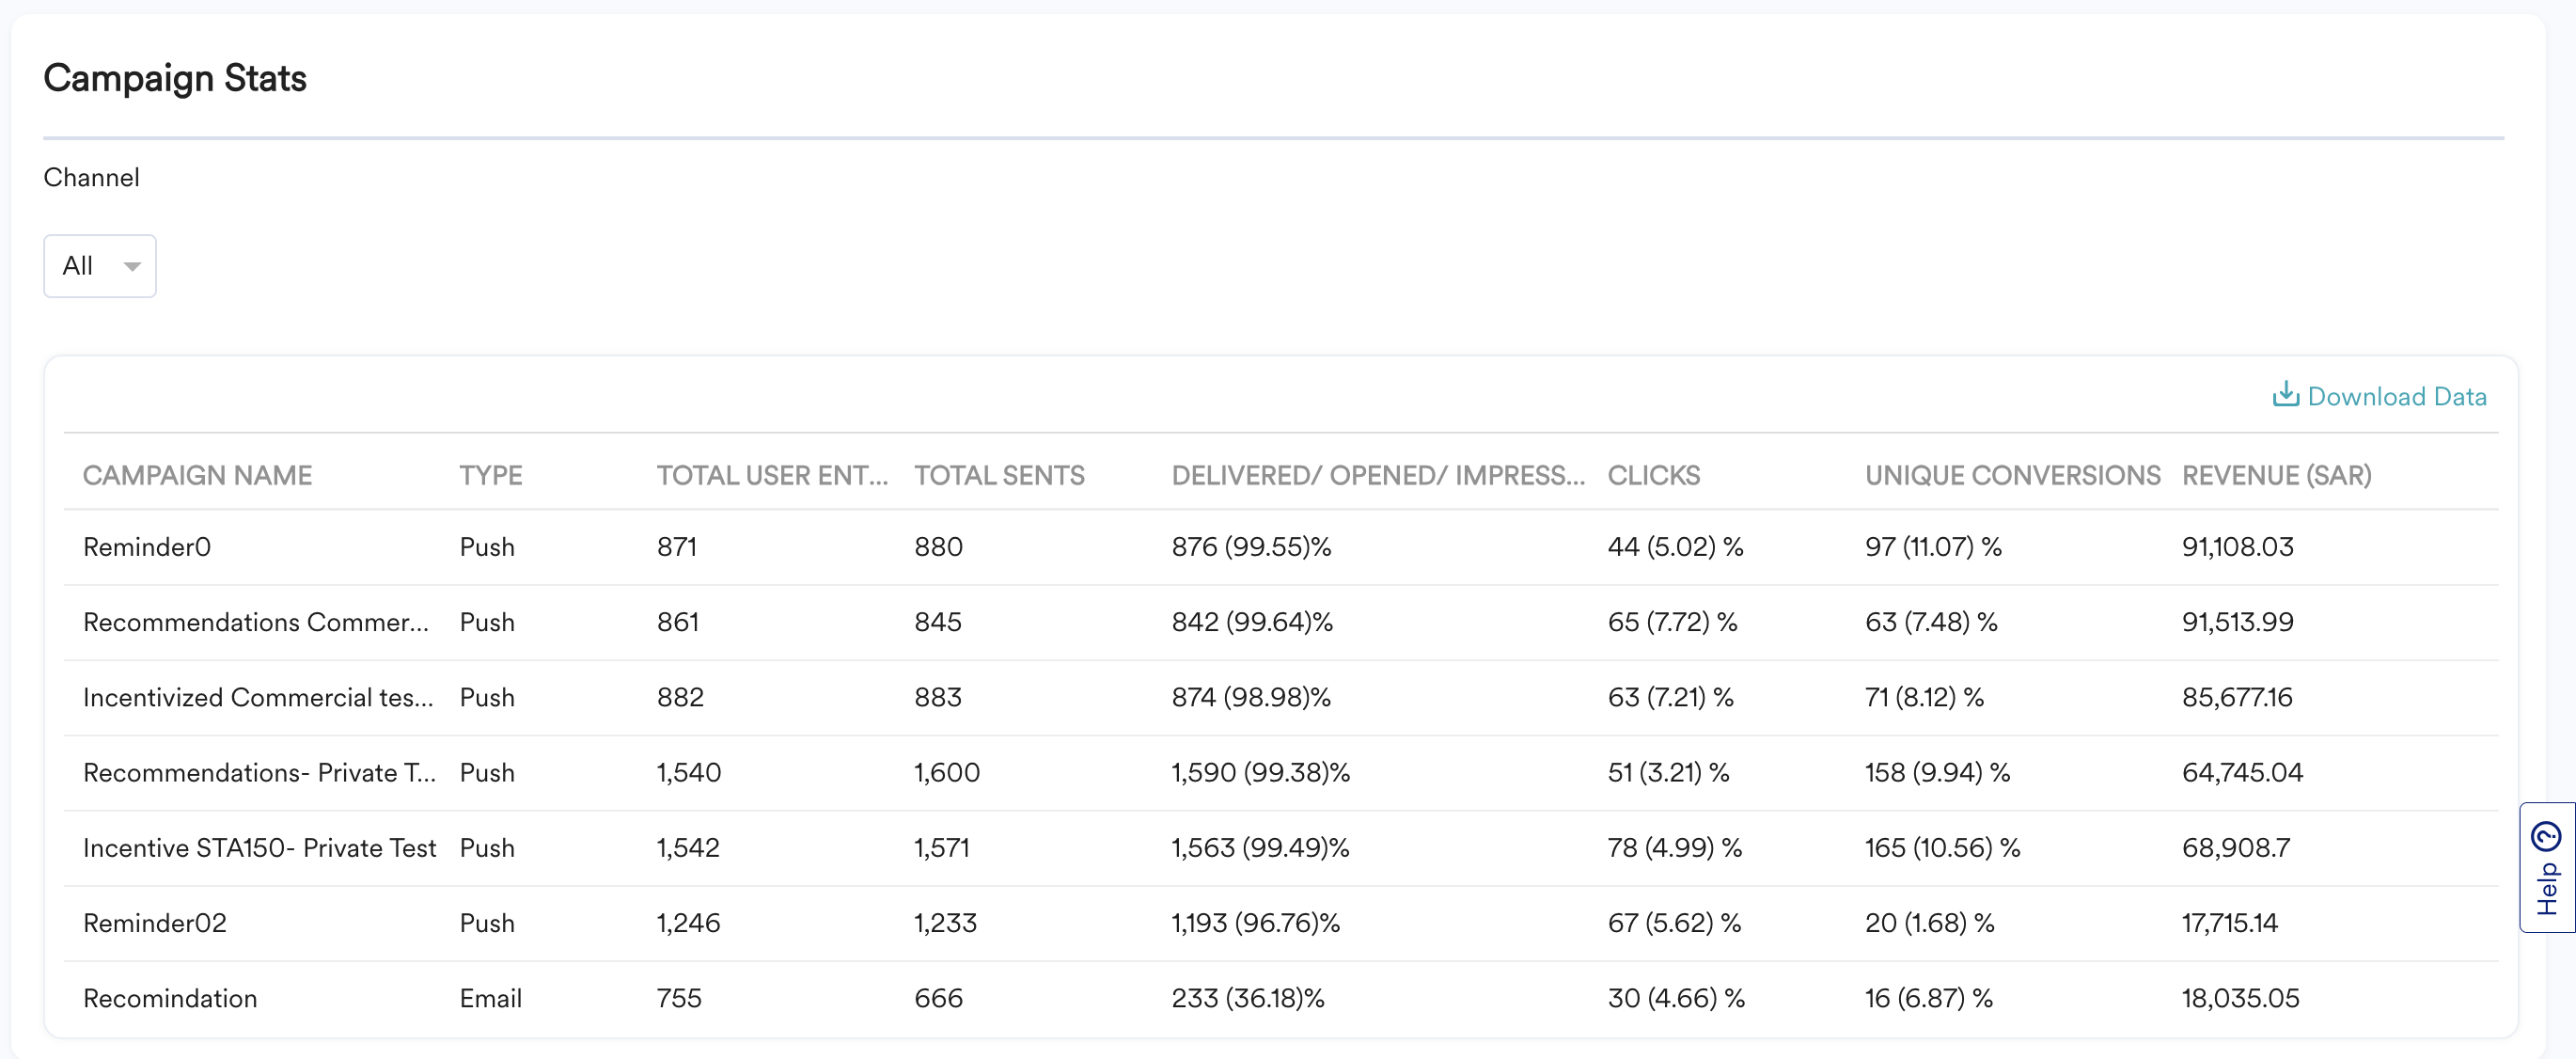Click the Type column header
The image size is (2576, 1059).
tap(490, 476)
